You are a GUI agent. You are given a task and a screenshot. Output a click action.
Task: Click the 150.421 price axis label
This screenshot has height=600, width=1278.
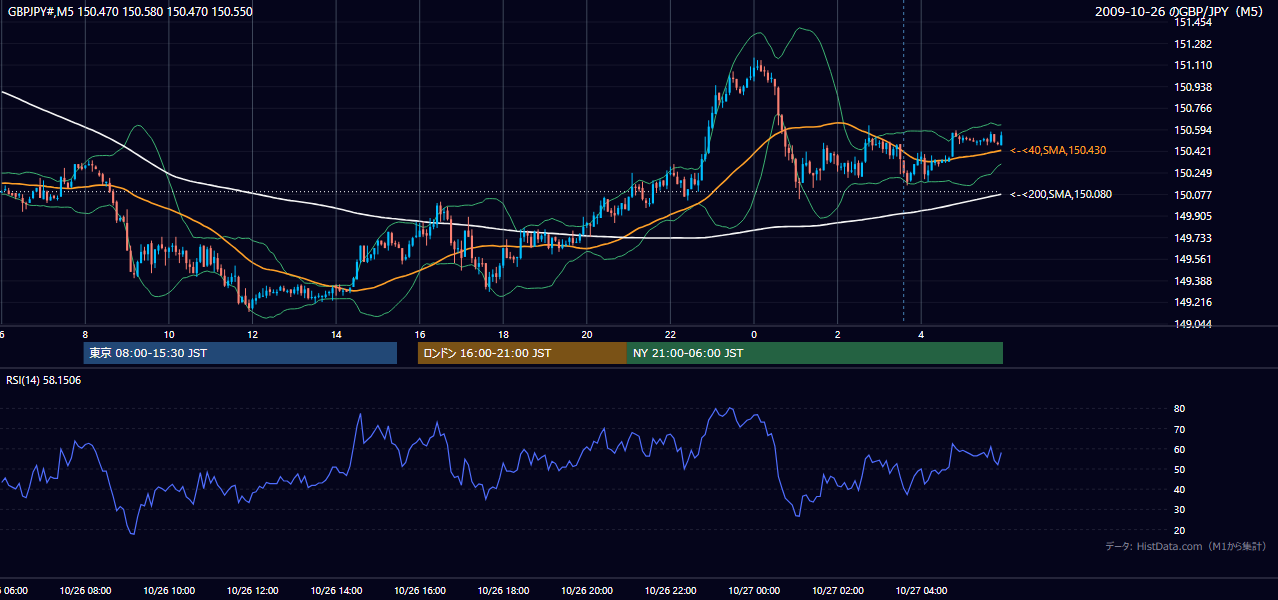[x=1193, y=151]
